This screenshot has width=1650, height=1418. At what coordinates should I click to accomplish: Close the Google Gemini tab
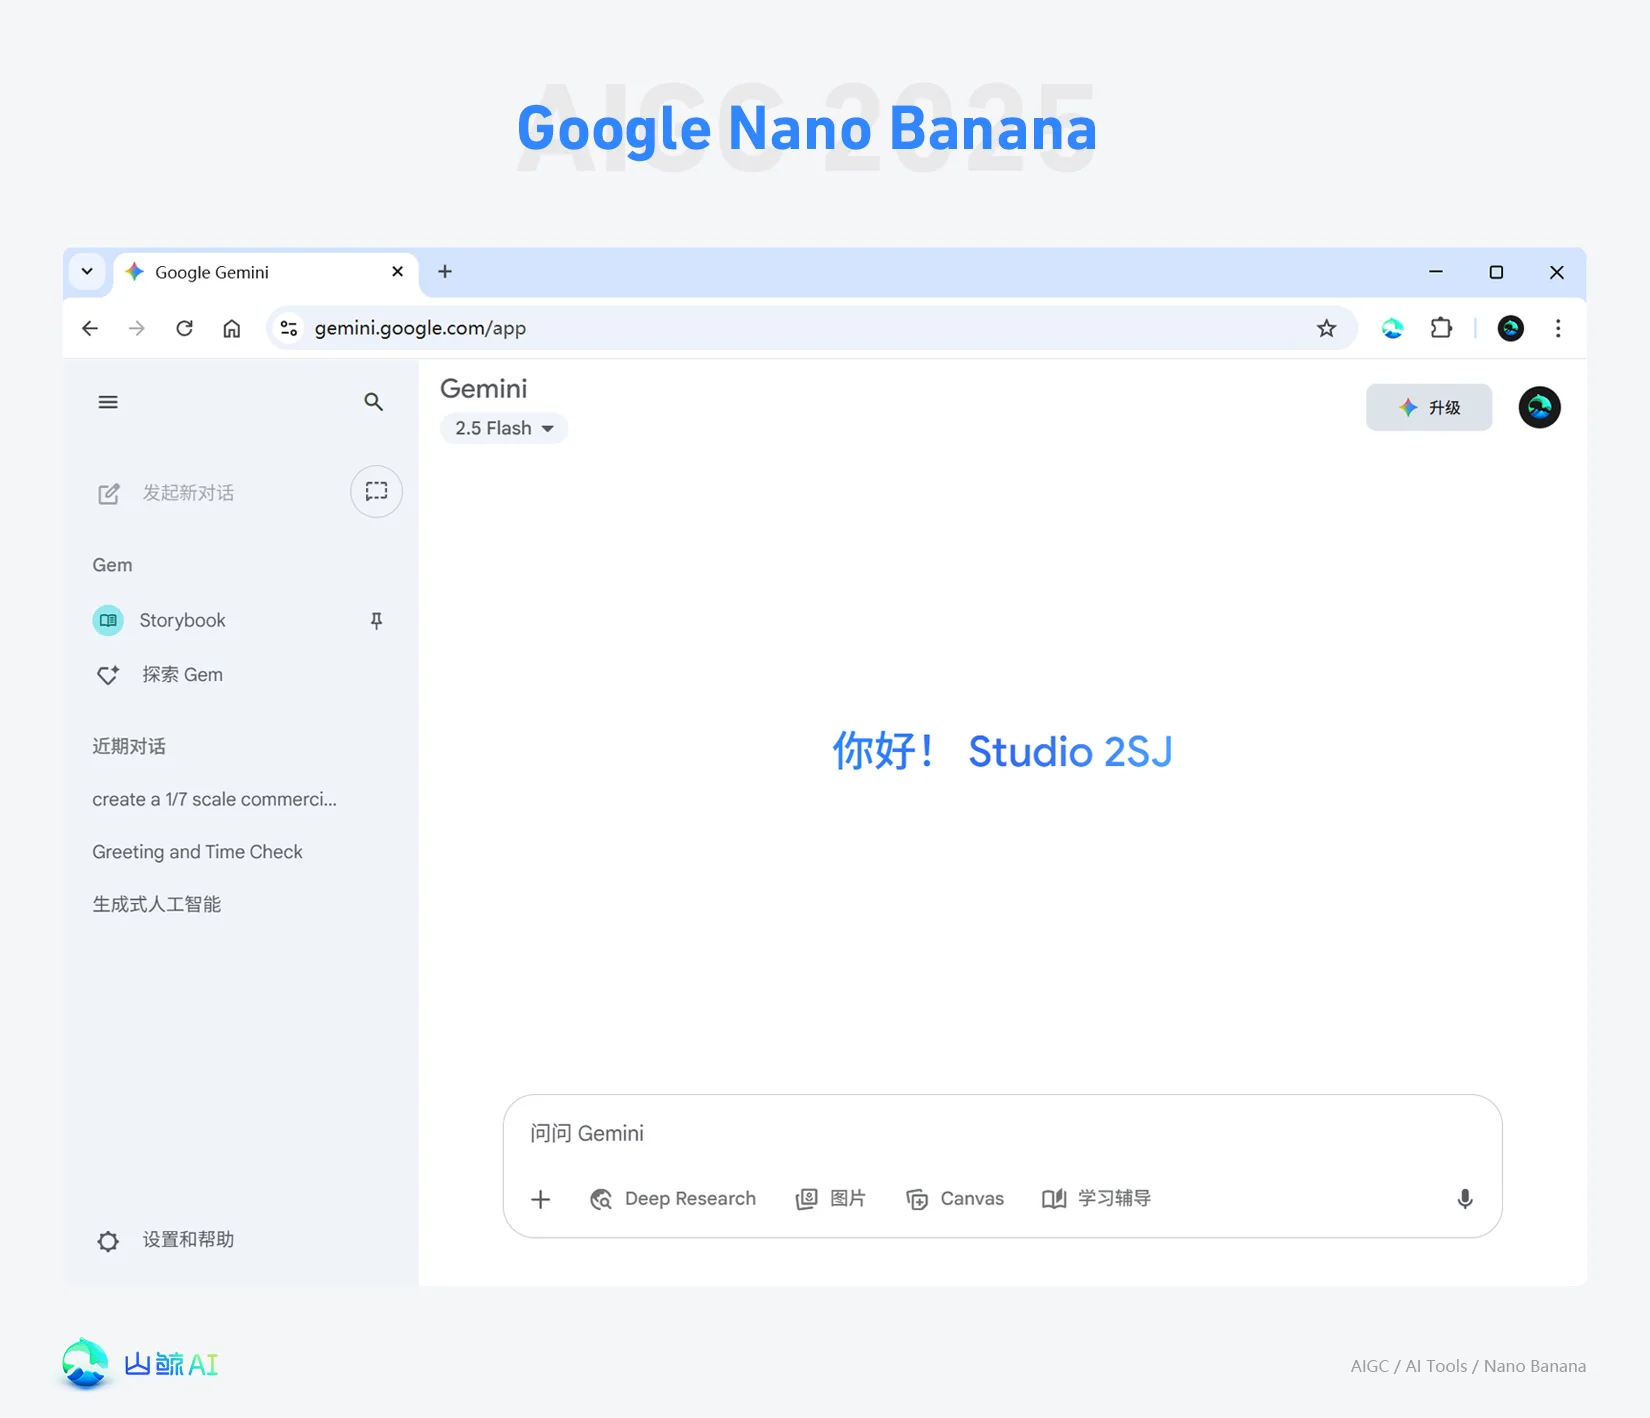tap(397, 272)
